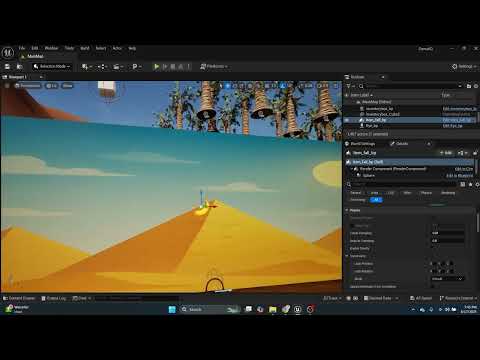The width and height of the screenshot is (480, 360).
Task: Select the General filter in Details
Action: pos(355,193)
